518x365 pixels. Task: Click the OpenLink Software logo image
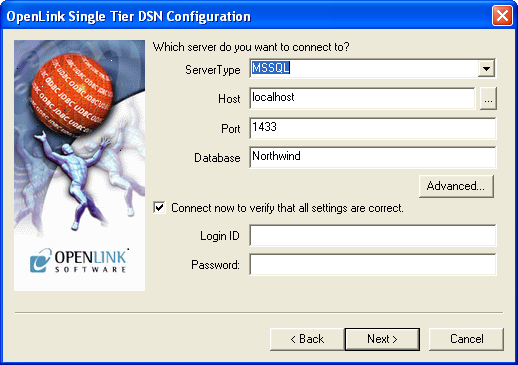coord(79,165)
